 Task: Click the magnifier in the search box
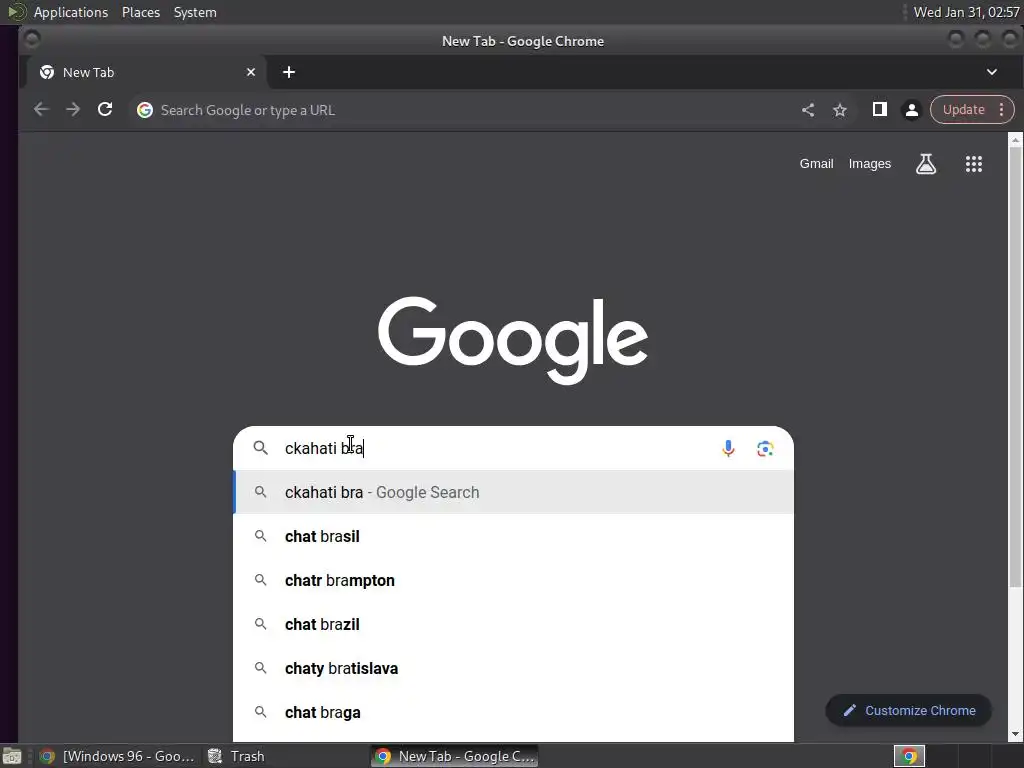tap(261, 448)
